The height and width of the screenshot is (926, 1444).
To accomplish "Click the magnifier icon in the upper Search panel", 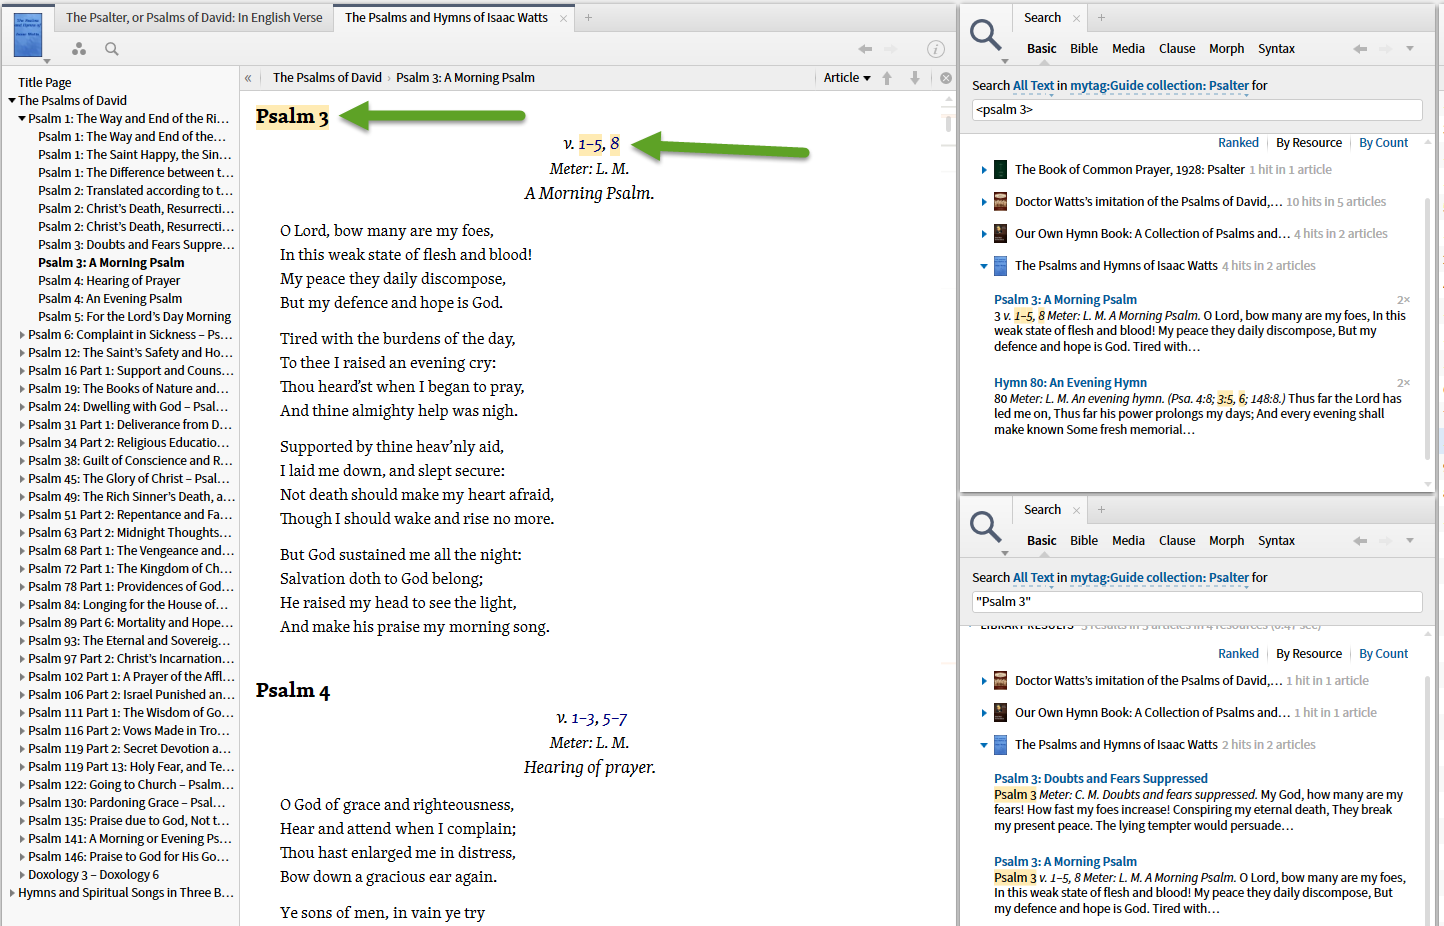I will point(986,35).
